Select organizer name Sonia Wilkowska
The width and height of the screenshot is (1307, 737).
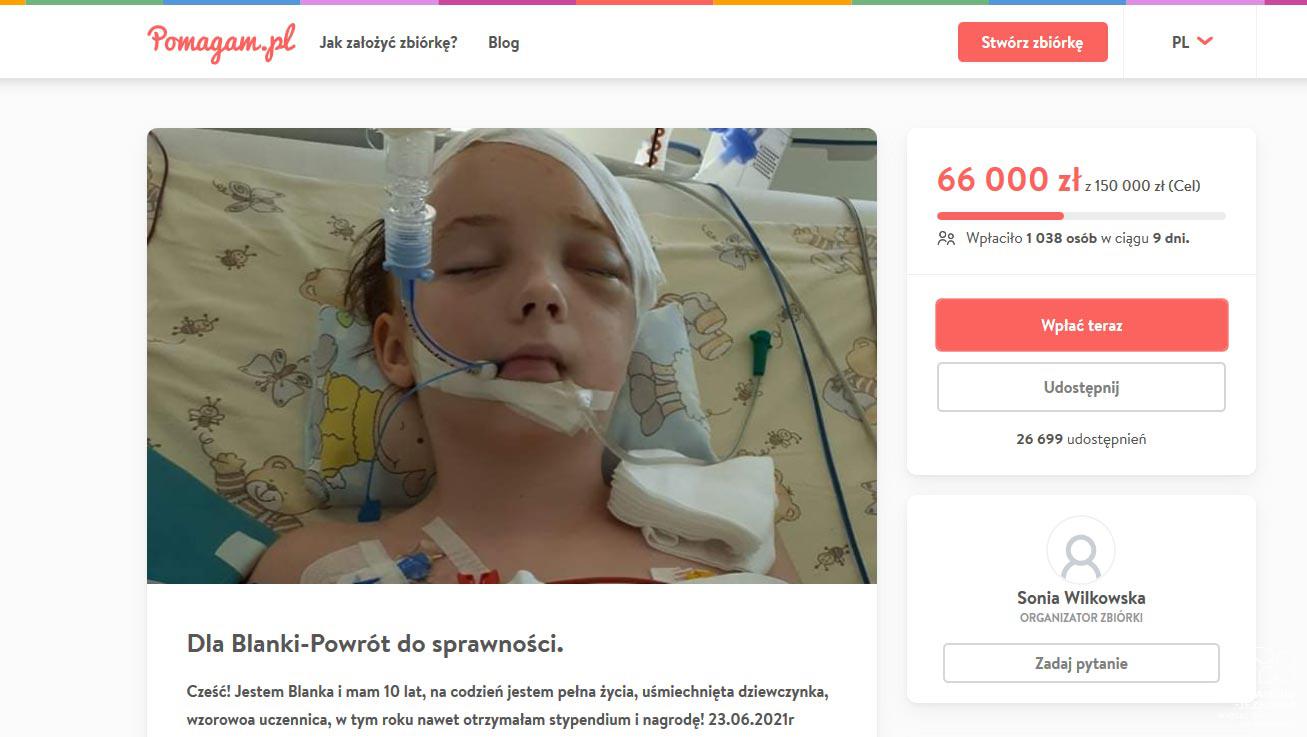1081,598
